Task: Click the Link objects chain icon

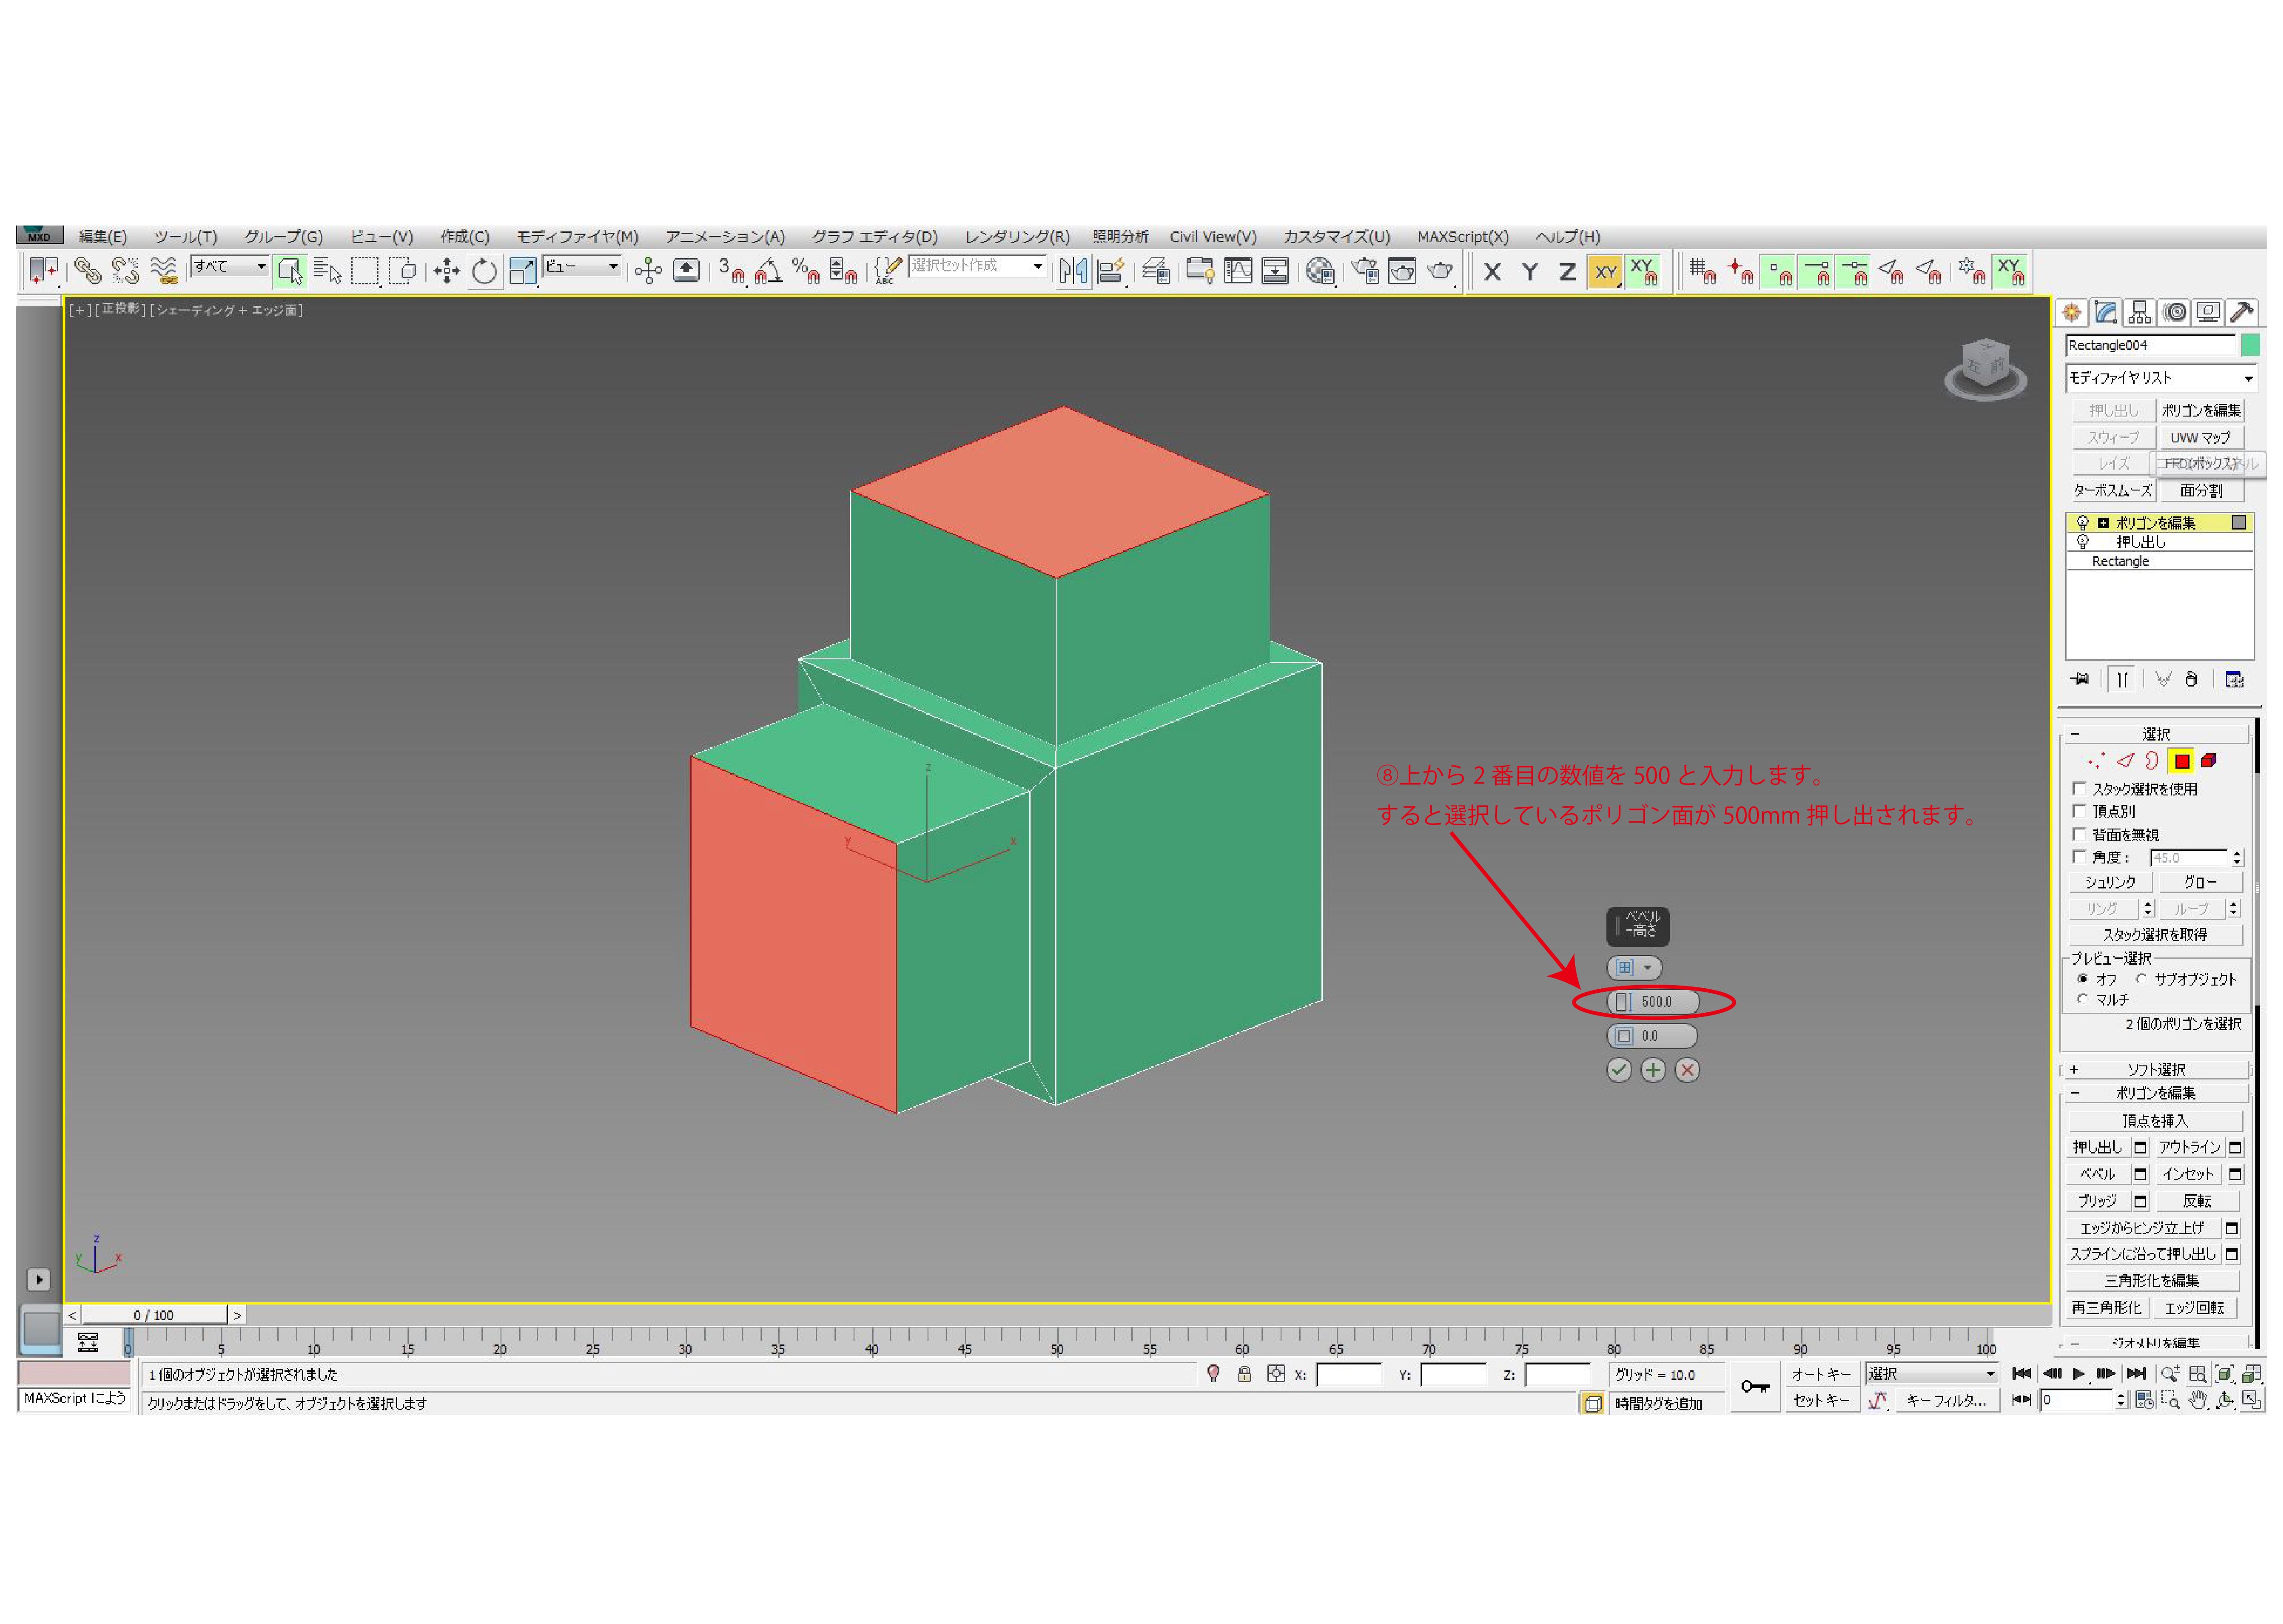Action: click(87, 271)
